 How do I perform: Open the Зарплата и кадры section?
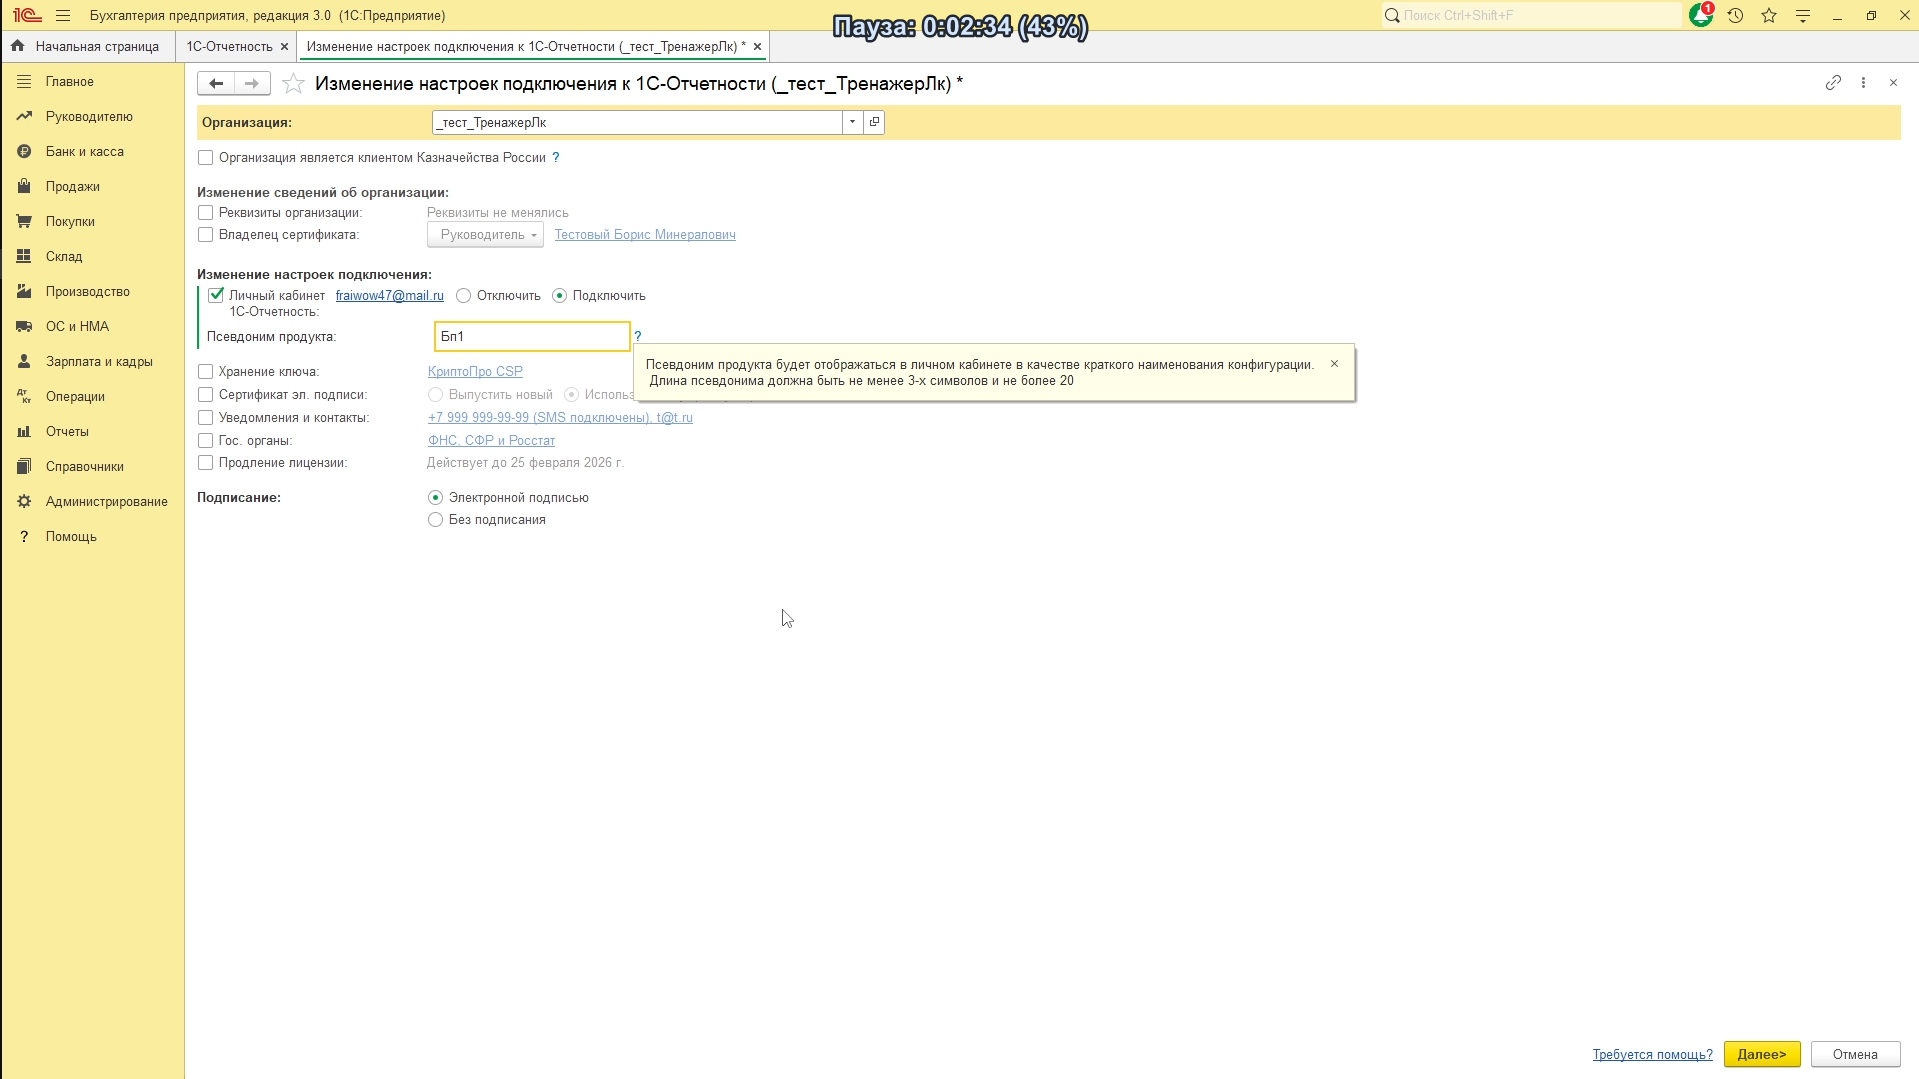tap(99, 362)
